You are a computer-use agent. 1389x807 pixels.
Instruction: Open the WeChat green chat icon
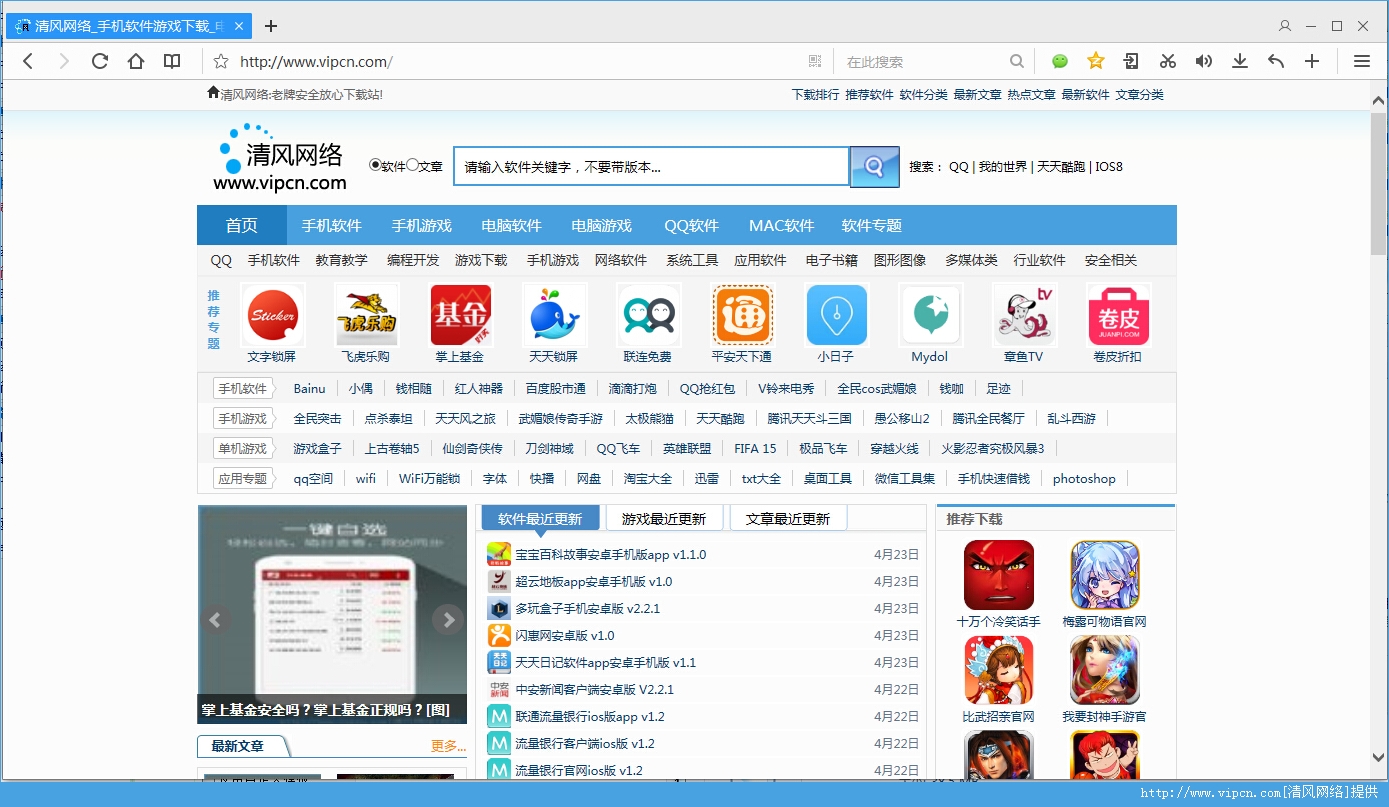[1060, 61]
